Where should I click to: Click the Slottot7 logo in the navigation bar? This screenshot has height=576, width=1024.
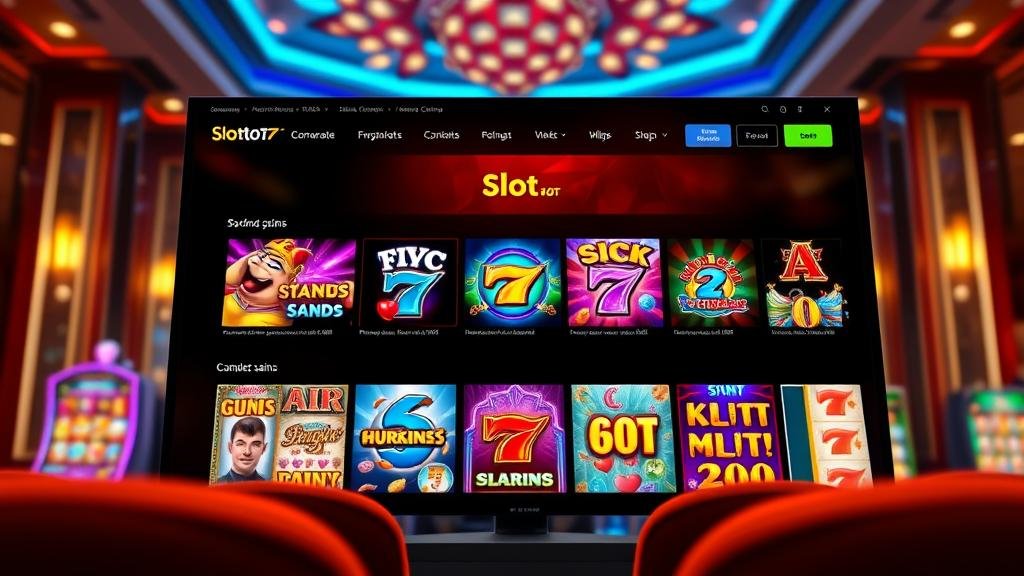pos(246,135)
